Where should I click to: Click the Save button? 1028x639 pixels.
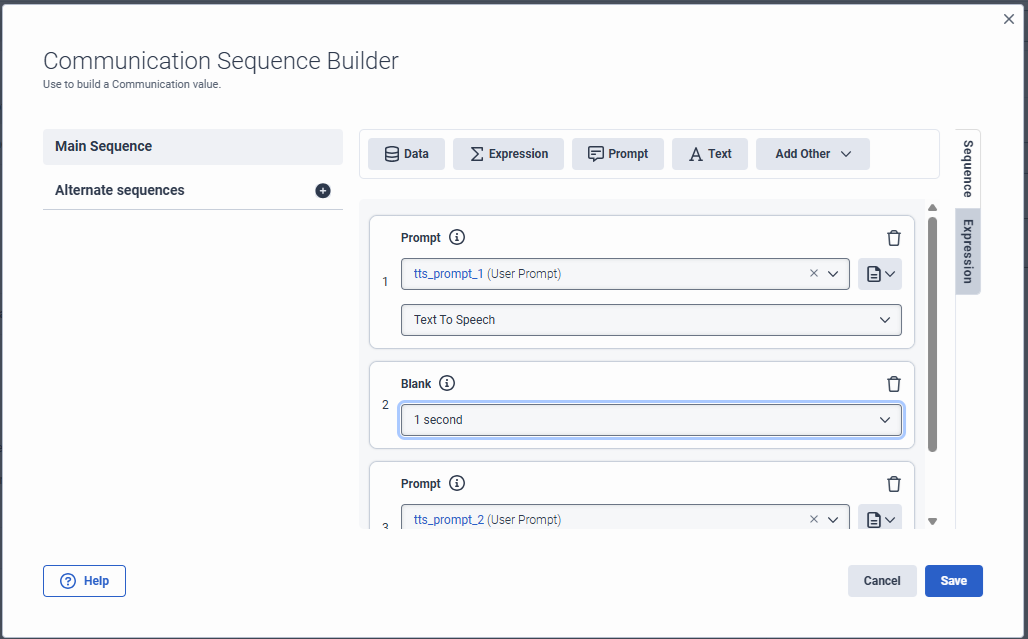click(953, 581)
